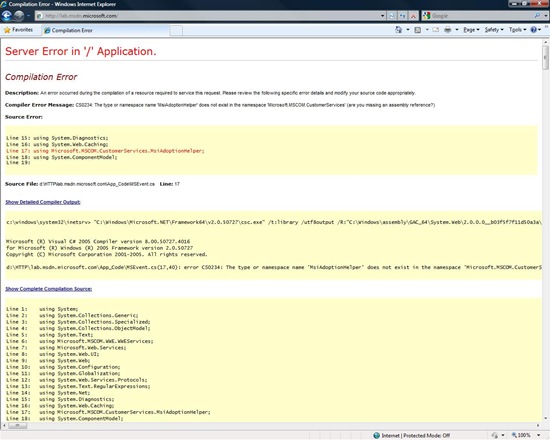Click the red Line 17 MsiAdoptionHelper source line
Image resolution: width=550 pixels, height=440 pixels.
(x=105, y=151)
